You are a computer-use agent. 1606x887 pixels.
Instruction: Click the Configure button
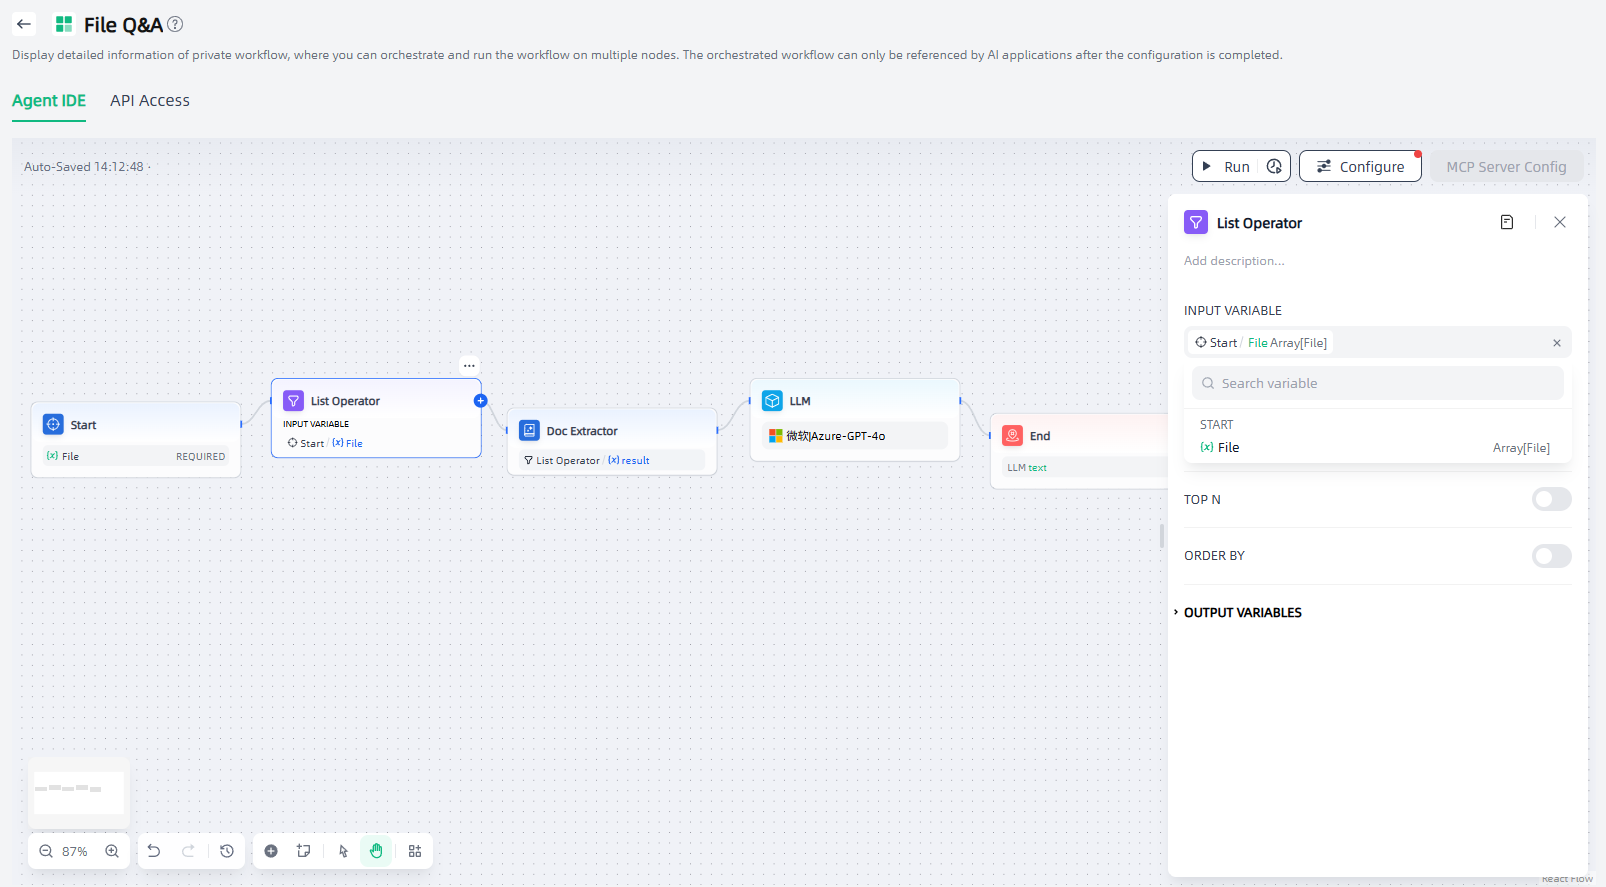coord(1360,167)
